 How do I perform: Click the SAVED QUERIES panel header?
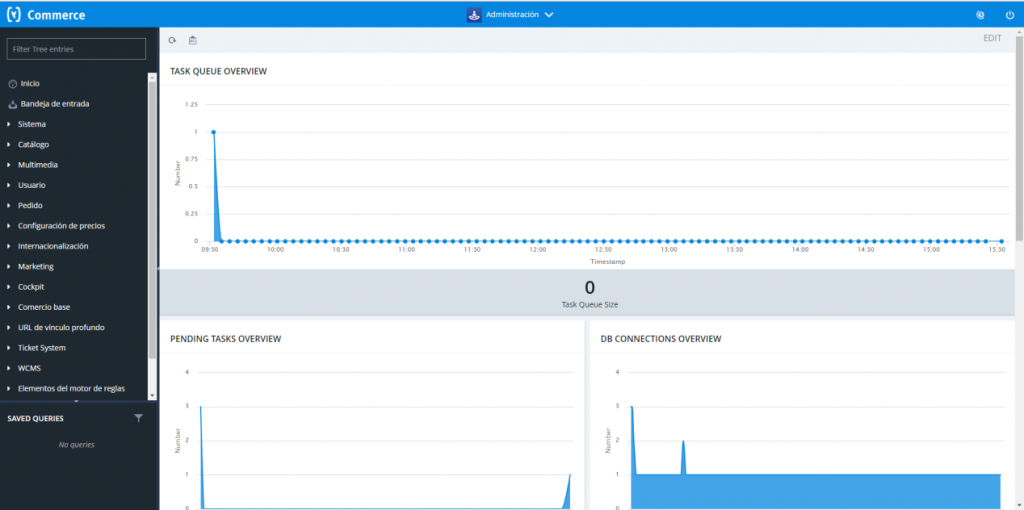(35, 419)
